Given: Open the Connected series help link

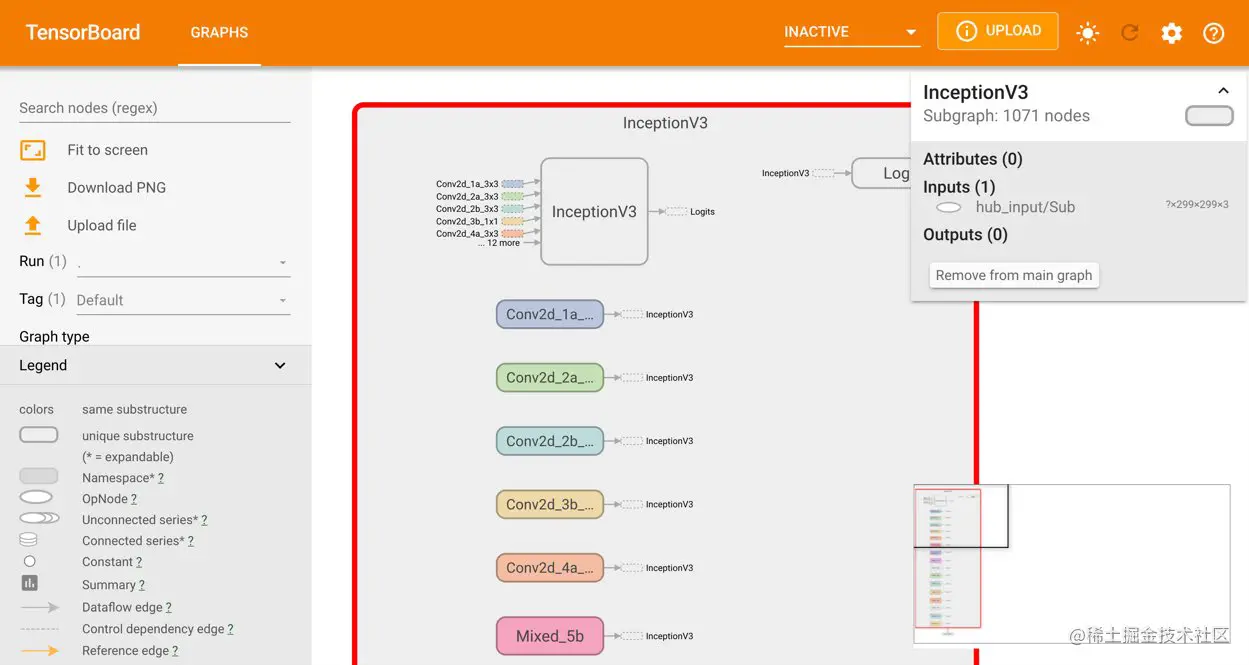Looking at the screenshot, I should [191, 541].
